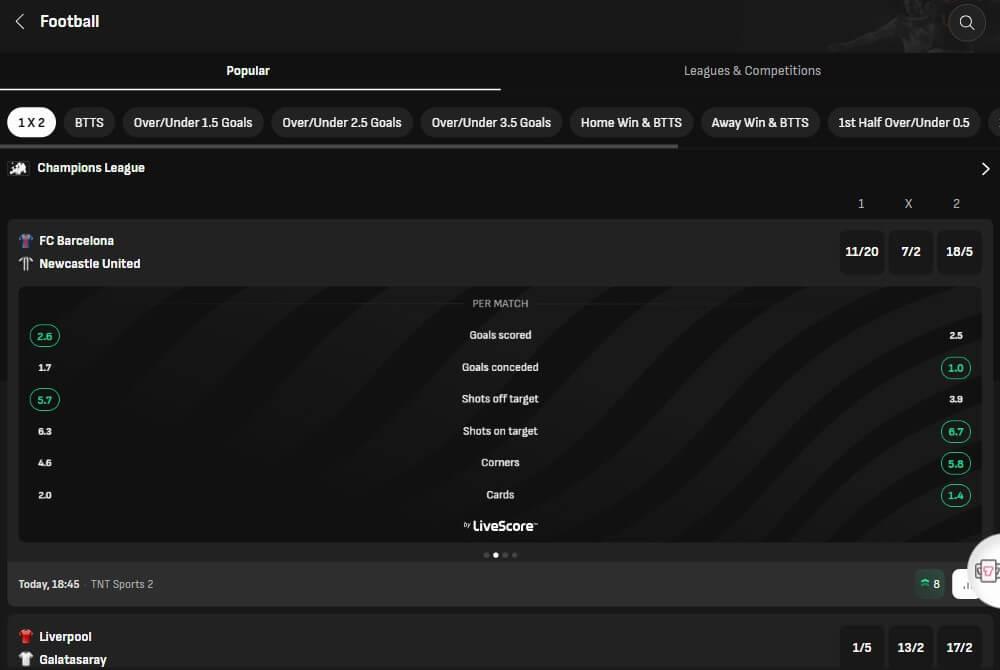Enable the BTTS market filter
The height and width of the screenshot is (670, 1000).
tap(88, 121)
